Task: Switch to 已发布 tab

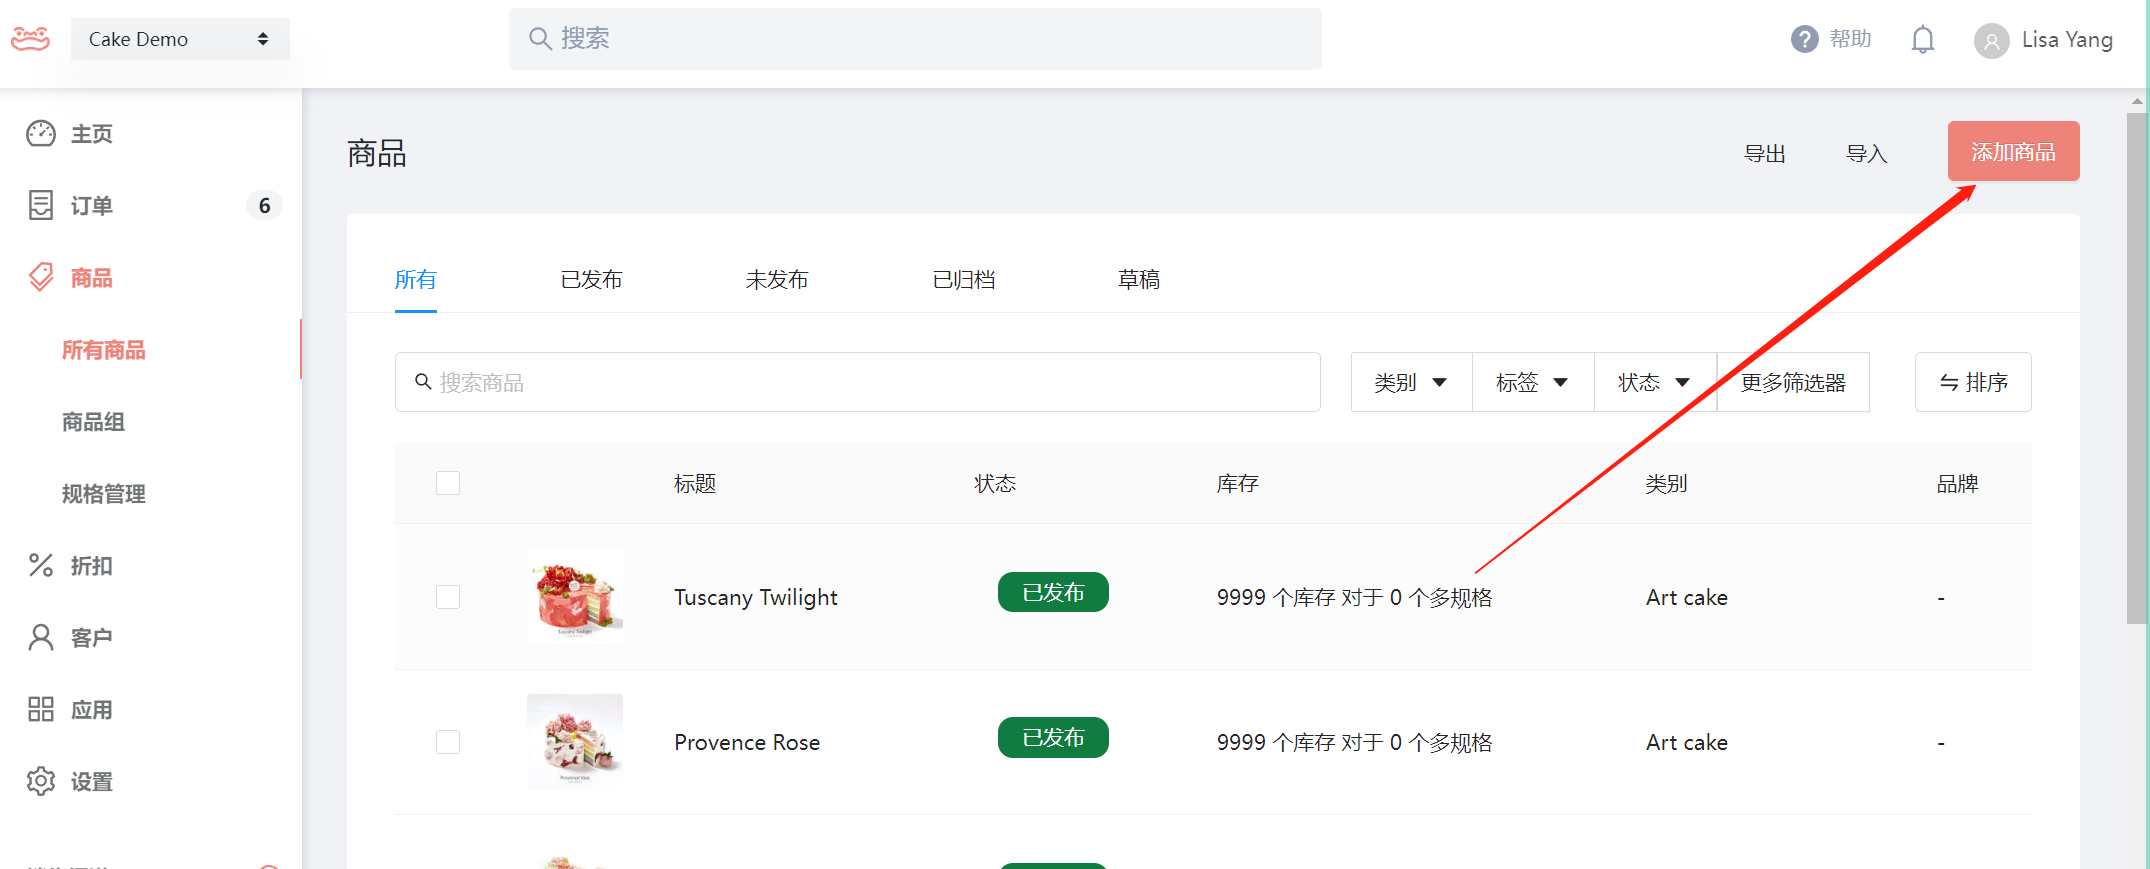Action: tap(591, 279)
